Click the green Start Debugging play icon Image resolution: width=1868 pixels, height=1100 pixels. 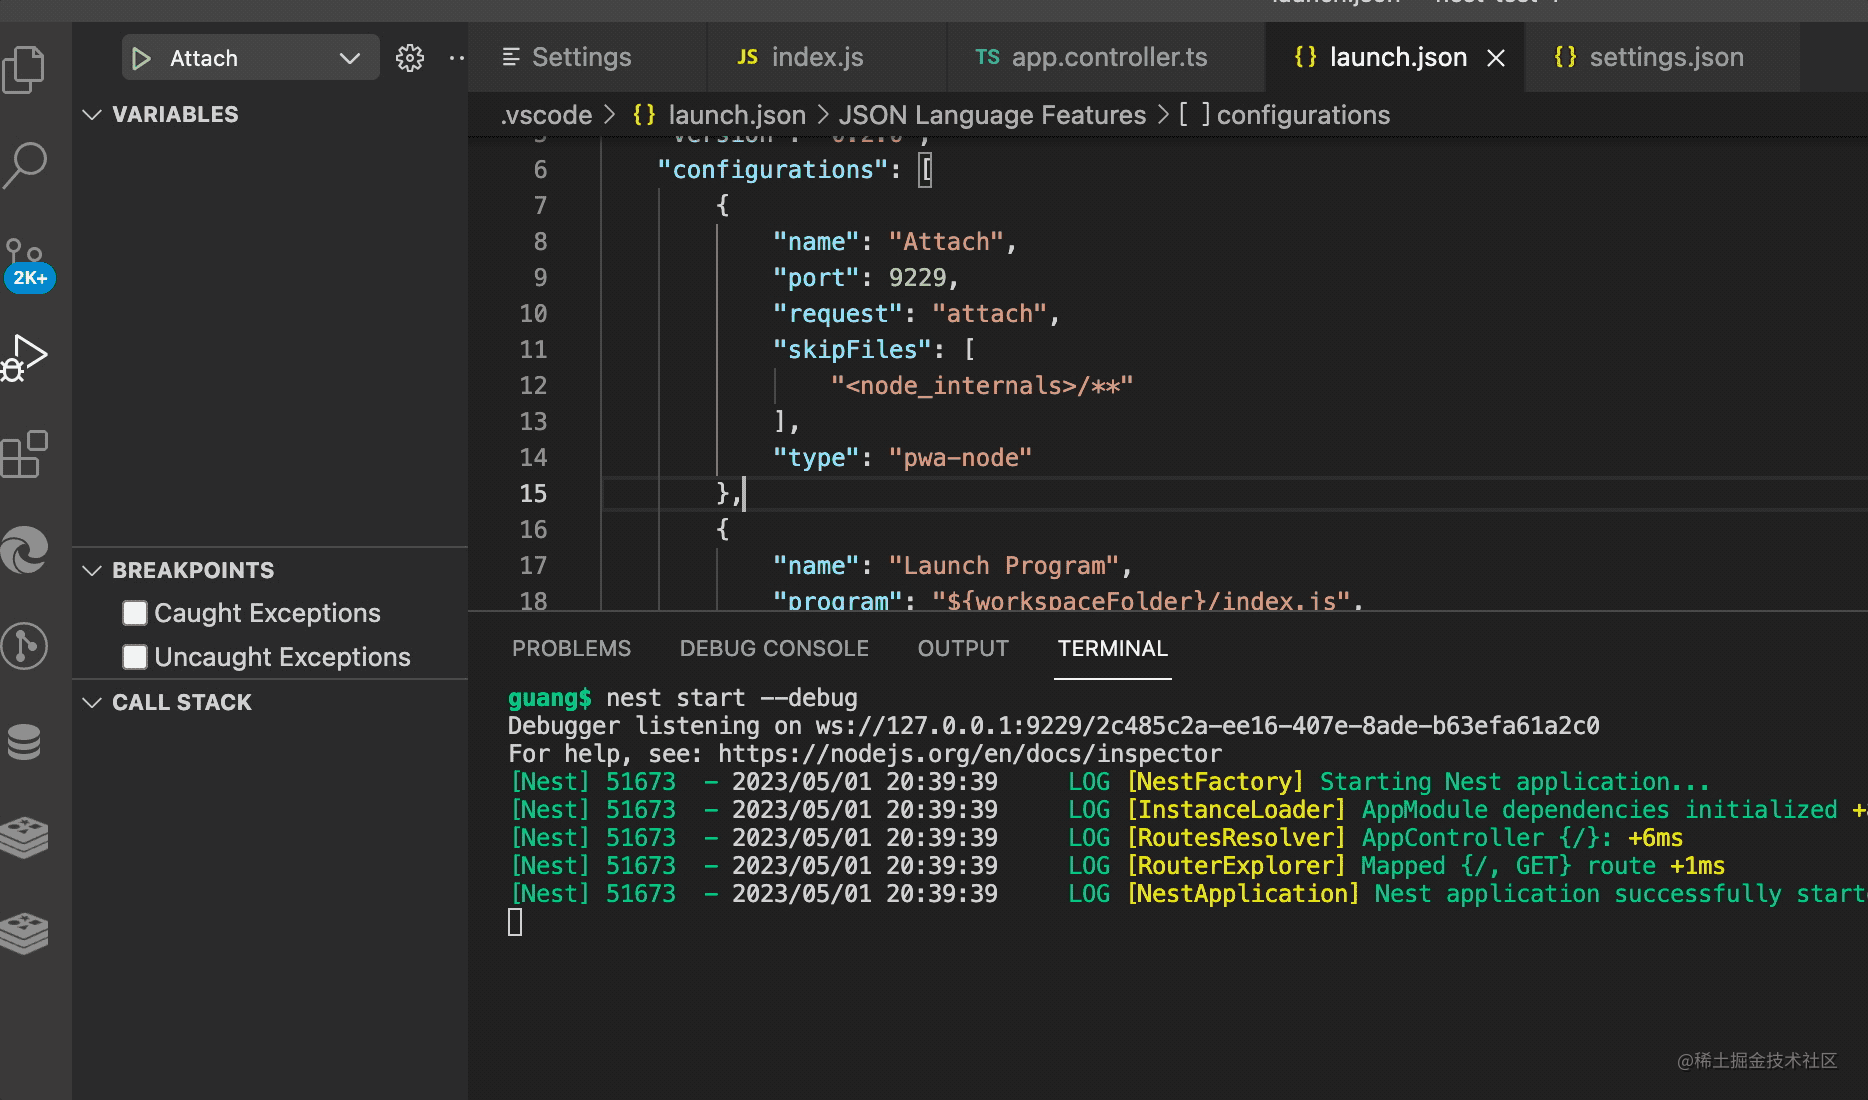pyautogui.click(x=142, y=58)
